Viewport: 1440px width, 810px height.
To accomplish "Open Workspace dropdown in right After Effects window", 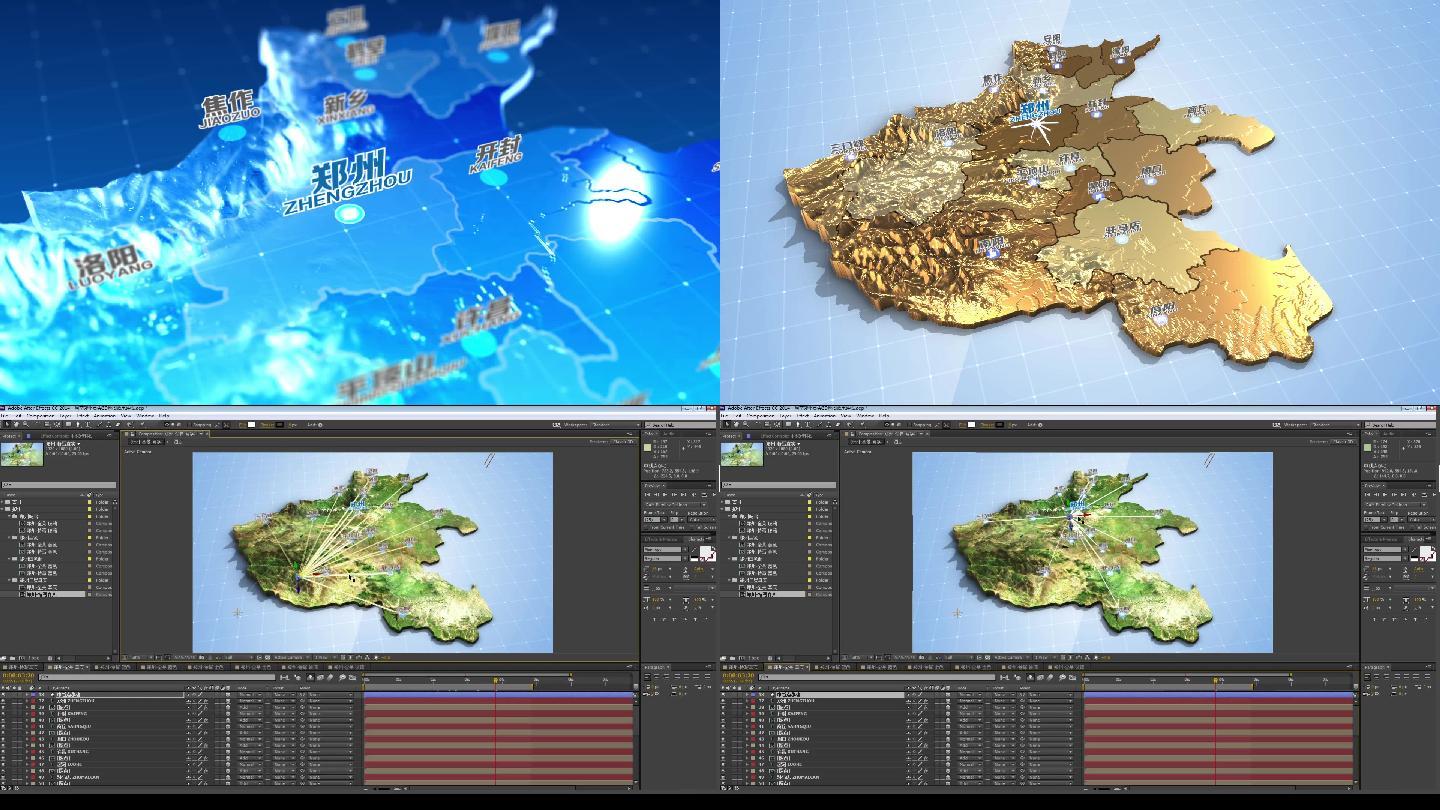I will click(x=1336, y=425).
